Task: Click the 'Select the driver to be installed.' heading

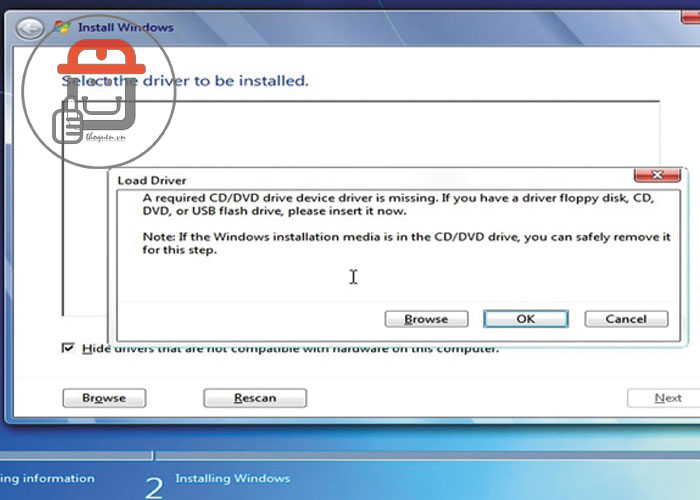Action: click(x=185, y=81)
